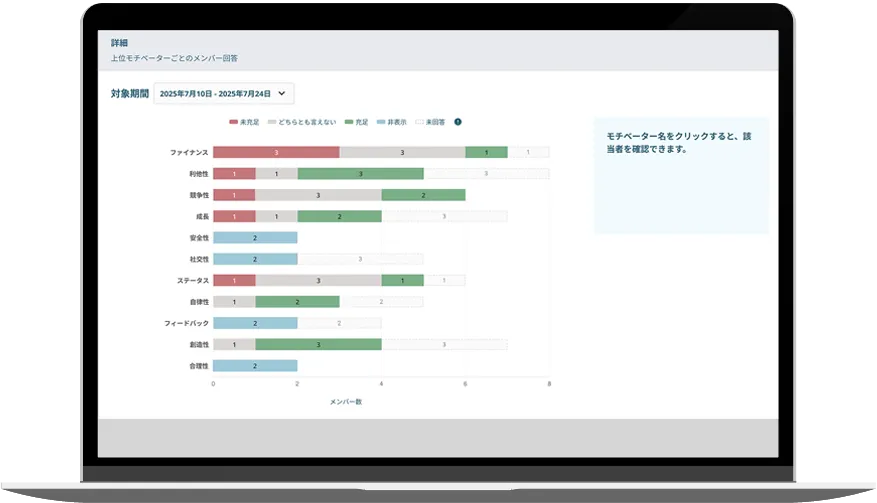877x503 pixels.
Task: Select the gray bar in ファイナンス row
Action: (x=402, y=152)
